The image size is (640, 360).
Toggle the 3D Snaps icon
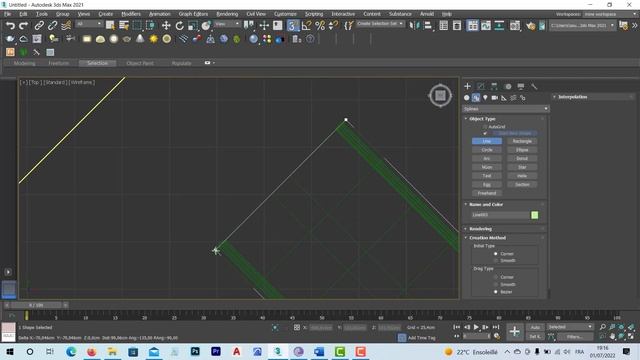click(x=292, y=26)
